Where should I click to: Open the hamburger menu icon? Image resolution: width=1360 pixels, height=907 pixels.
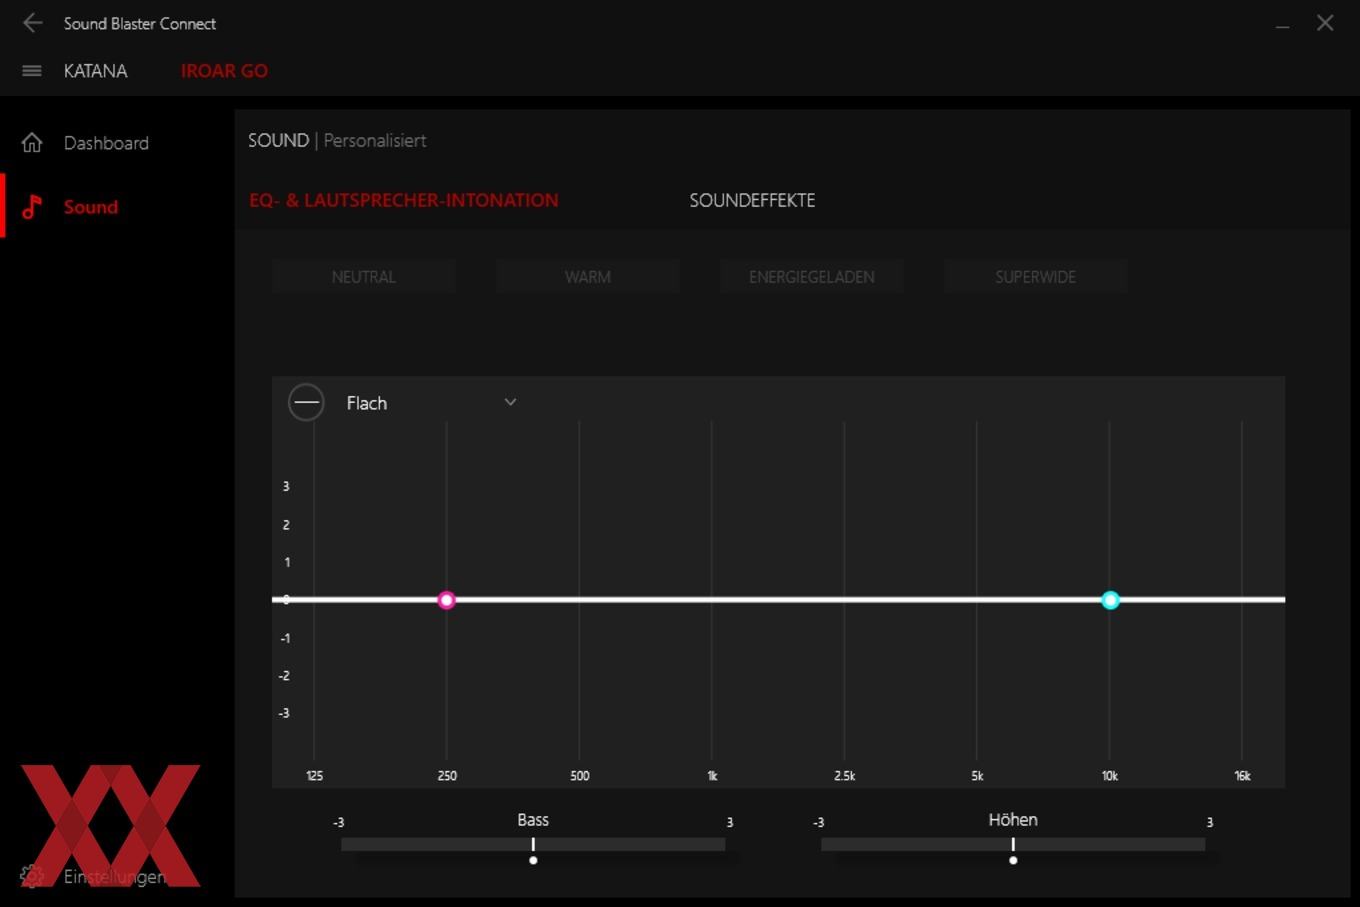[32, 71]
